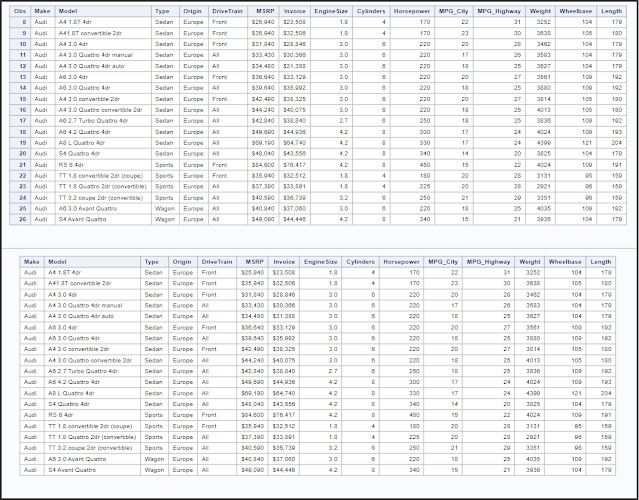Select model 'RS 6 4dr' in Obs row 21
The image size is (639, 500).
click(x=71, y=165)
